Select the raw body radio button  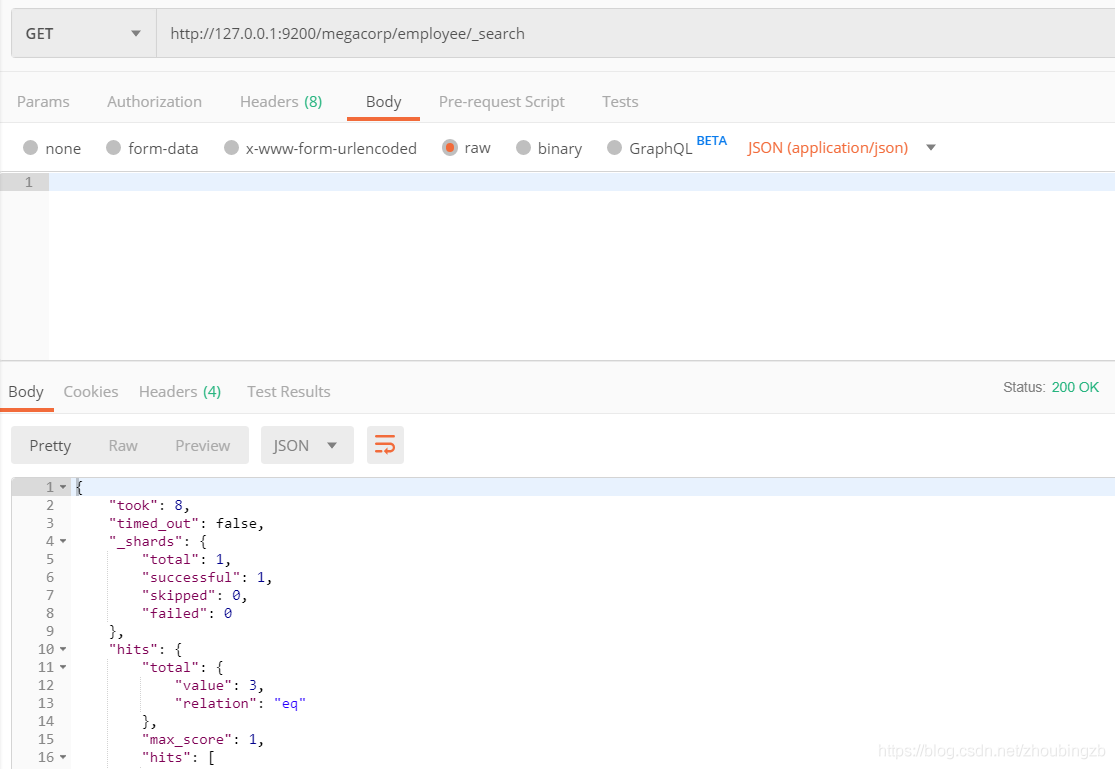pyautogui.click(x=449, y=147)
